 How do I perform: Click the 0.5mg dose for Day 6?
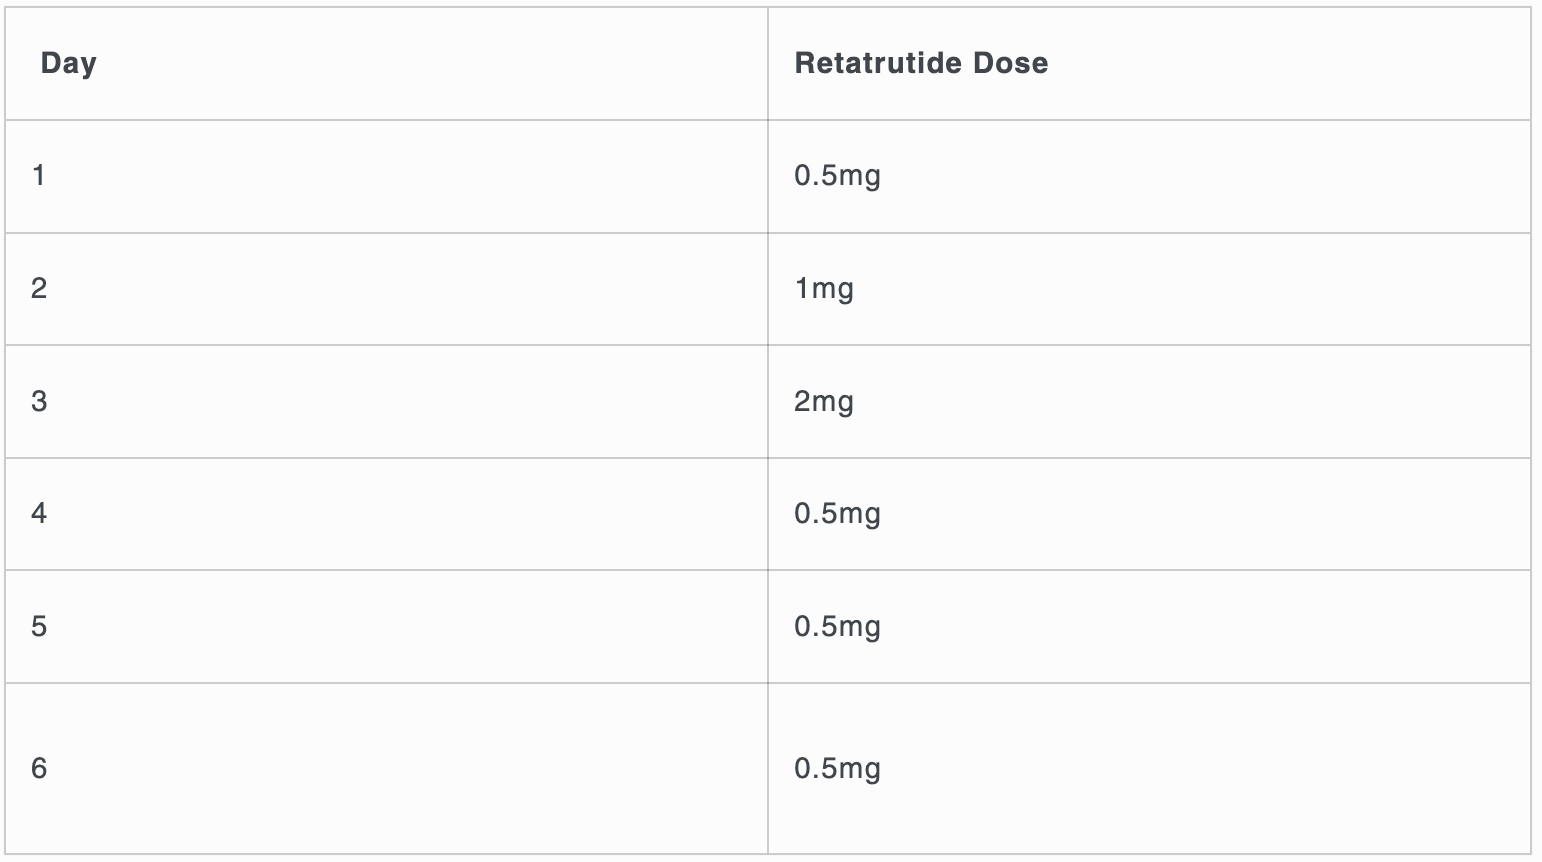[x=838, y=769]
